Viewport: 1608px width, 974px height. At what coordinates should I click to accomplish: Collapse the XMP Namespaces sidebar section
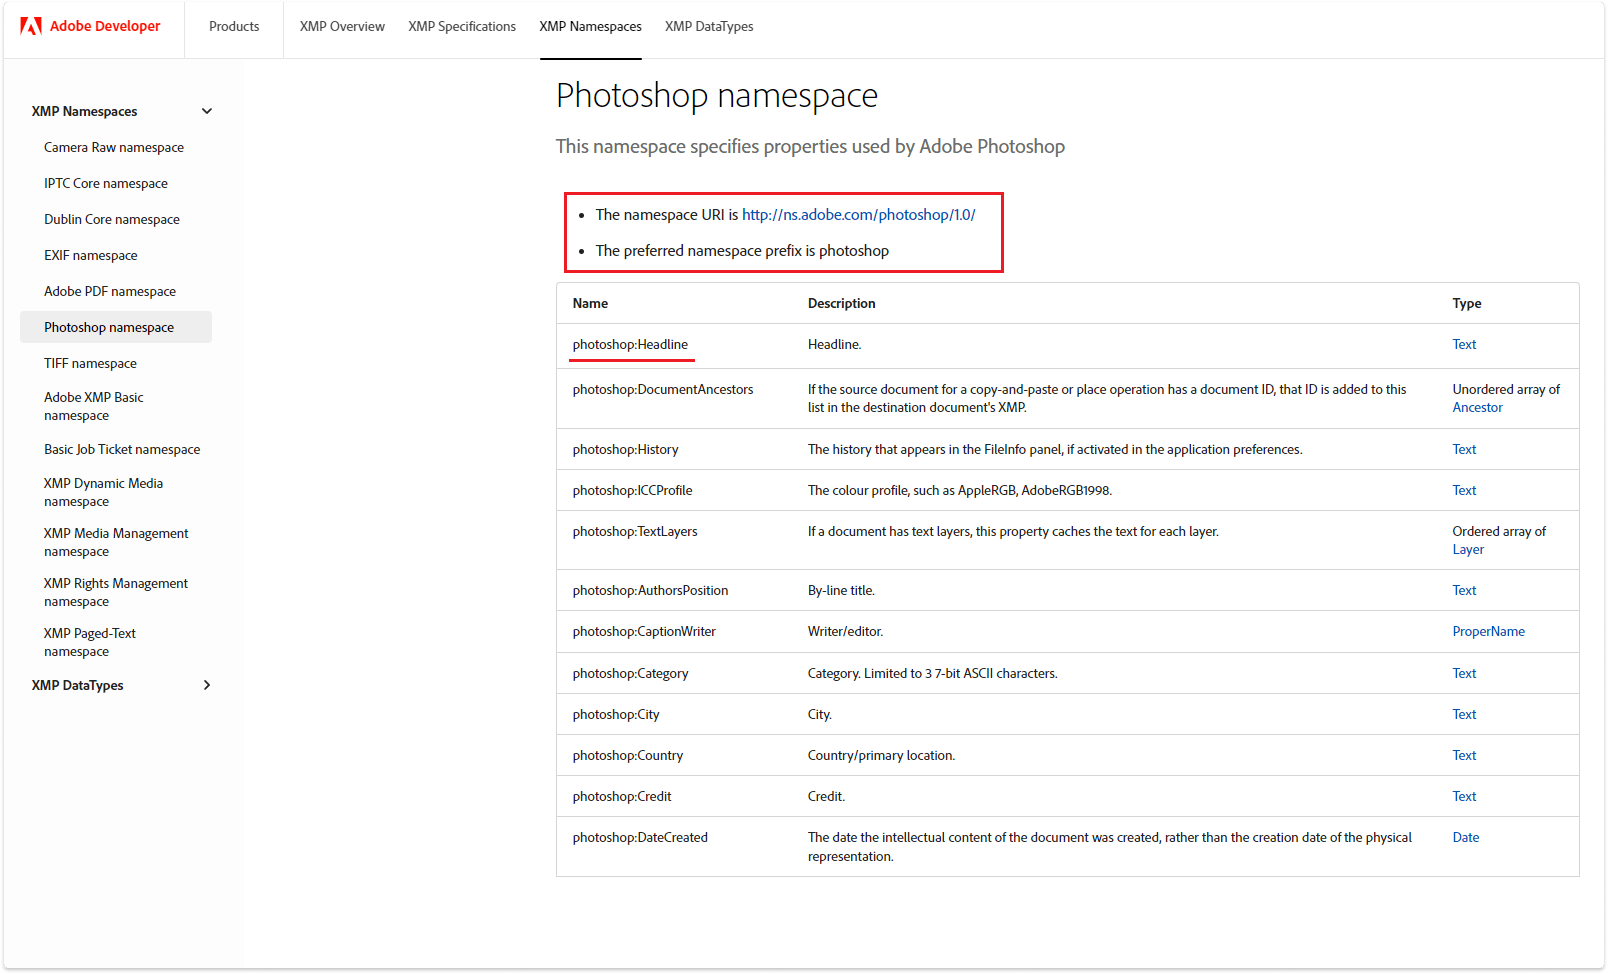207,111
